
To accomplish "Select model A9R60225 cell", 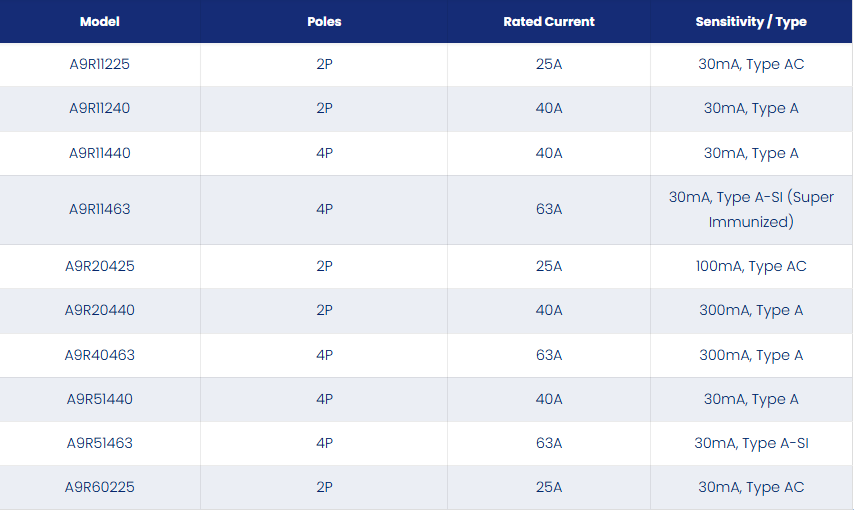I will coord(100,487).
